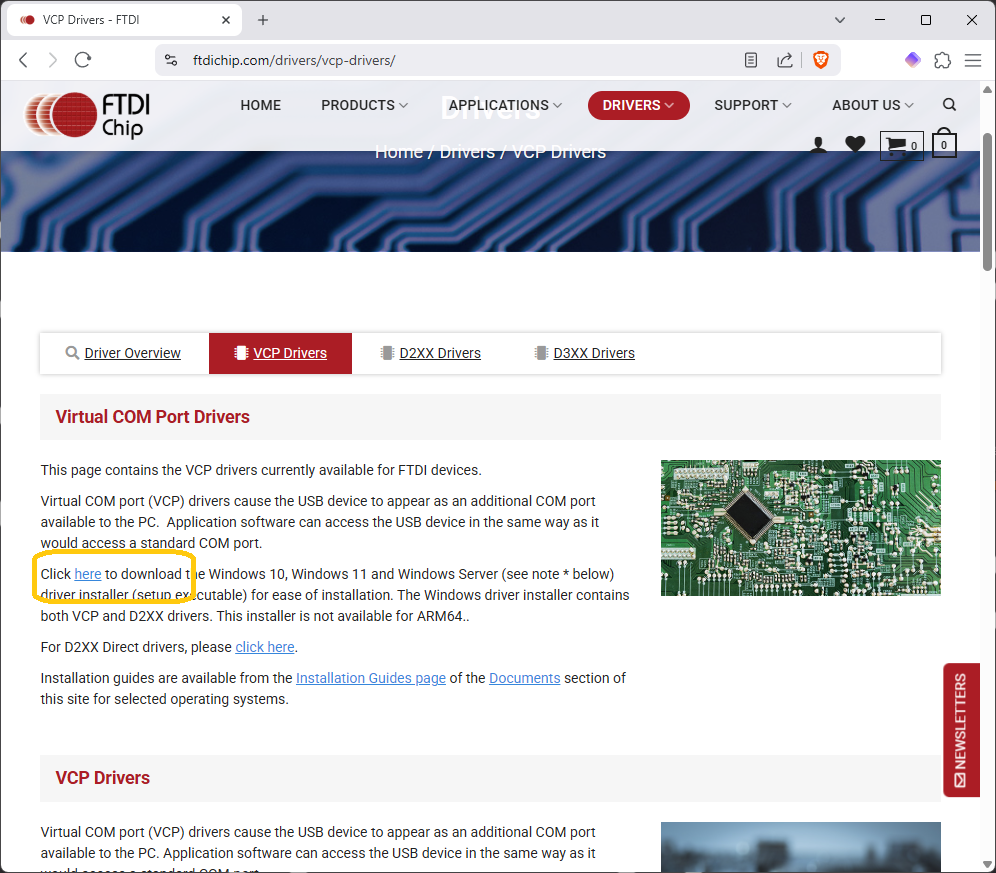Click the browser back arrow
This screenshot has width=996, height=873.
(24, 60)
